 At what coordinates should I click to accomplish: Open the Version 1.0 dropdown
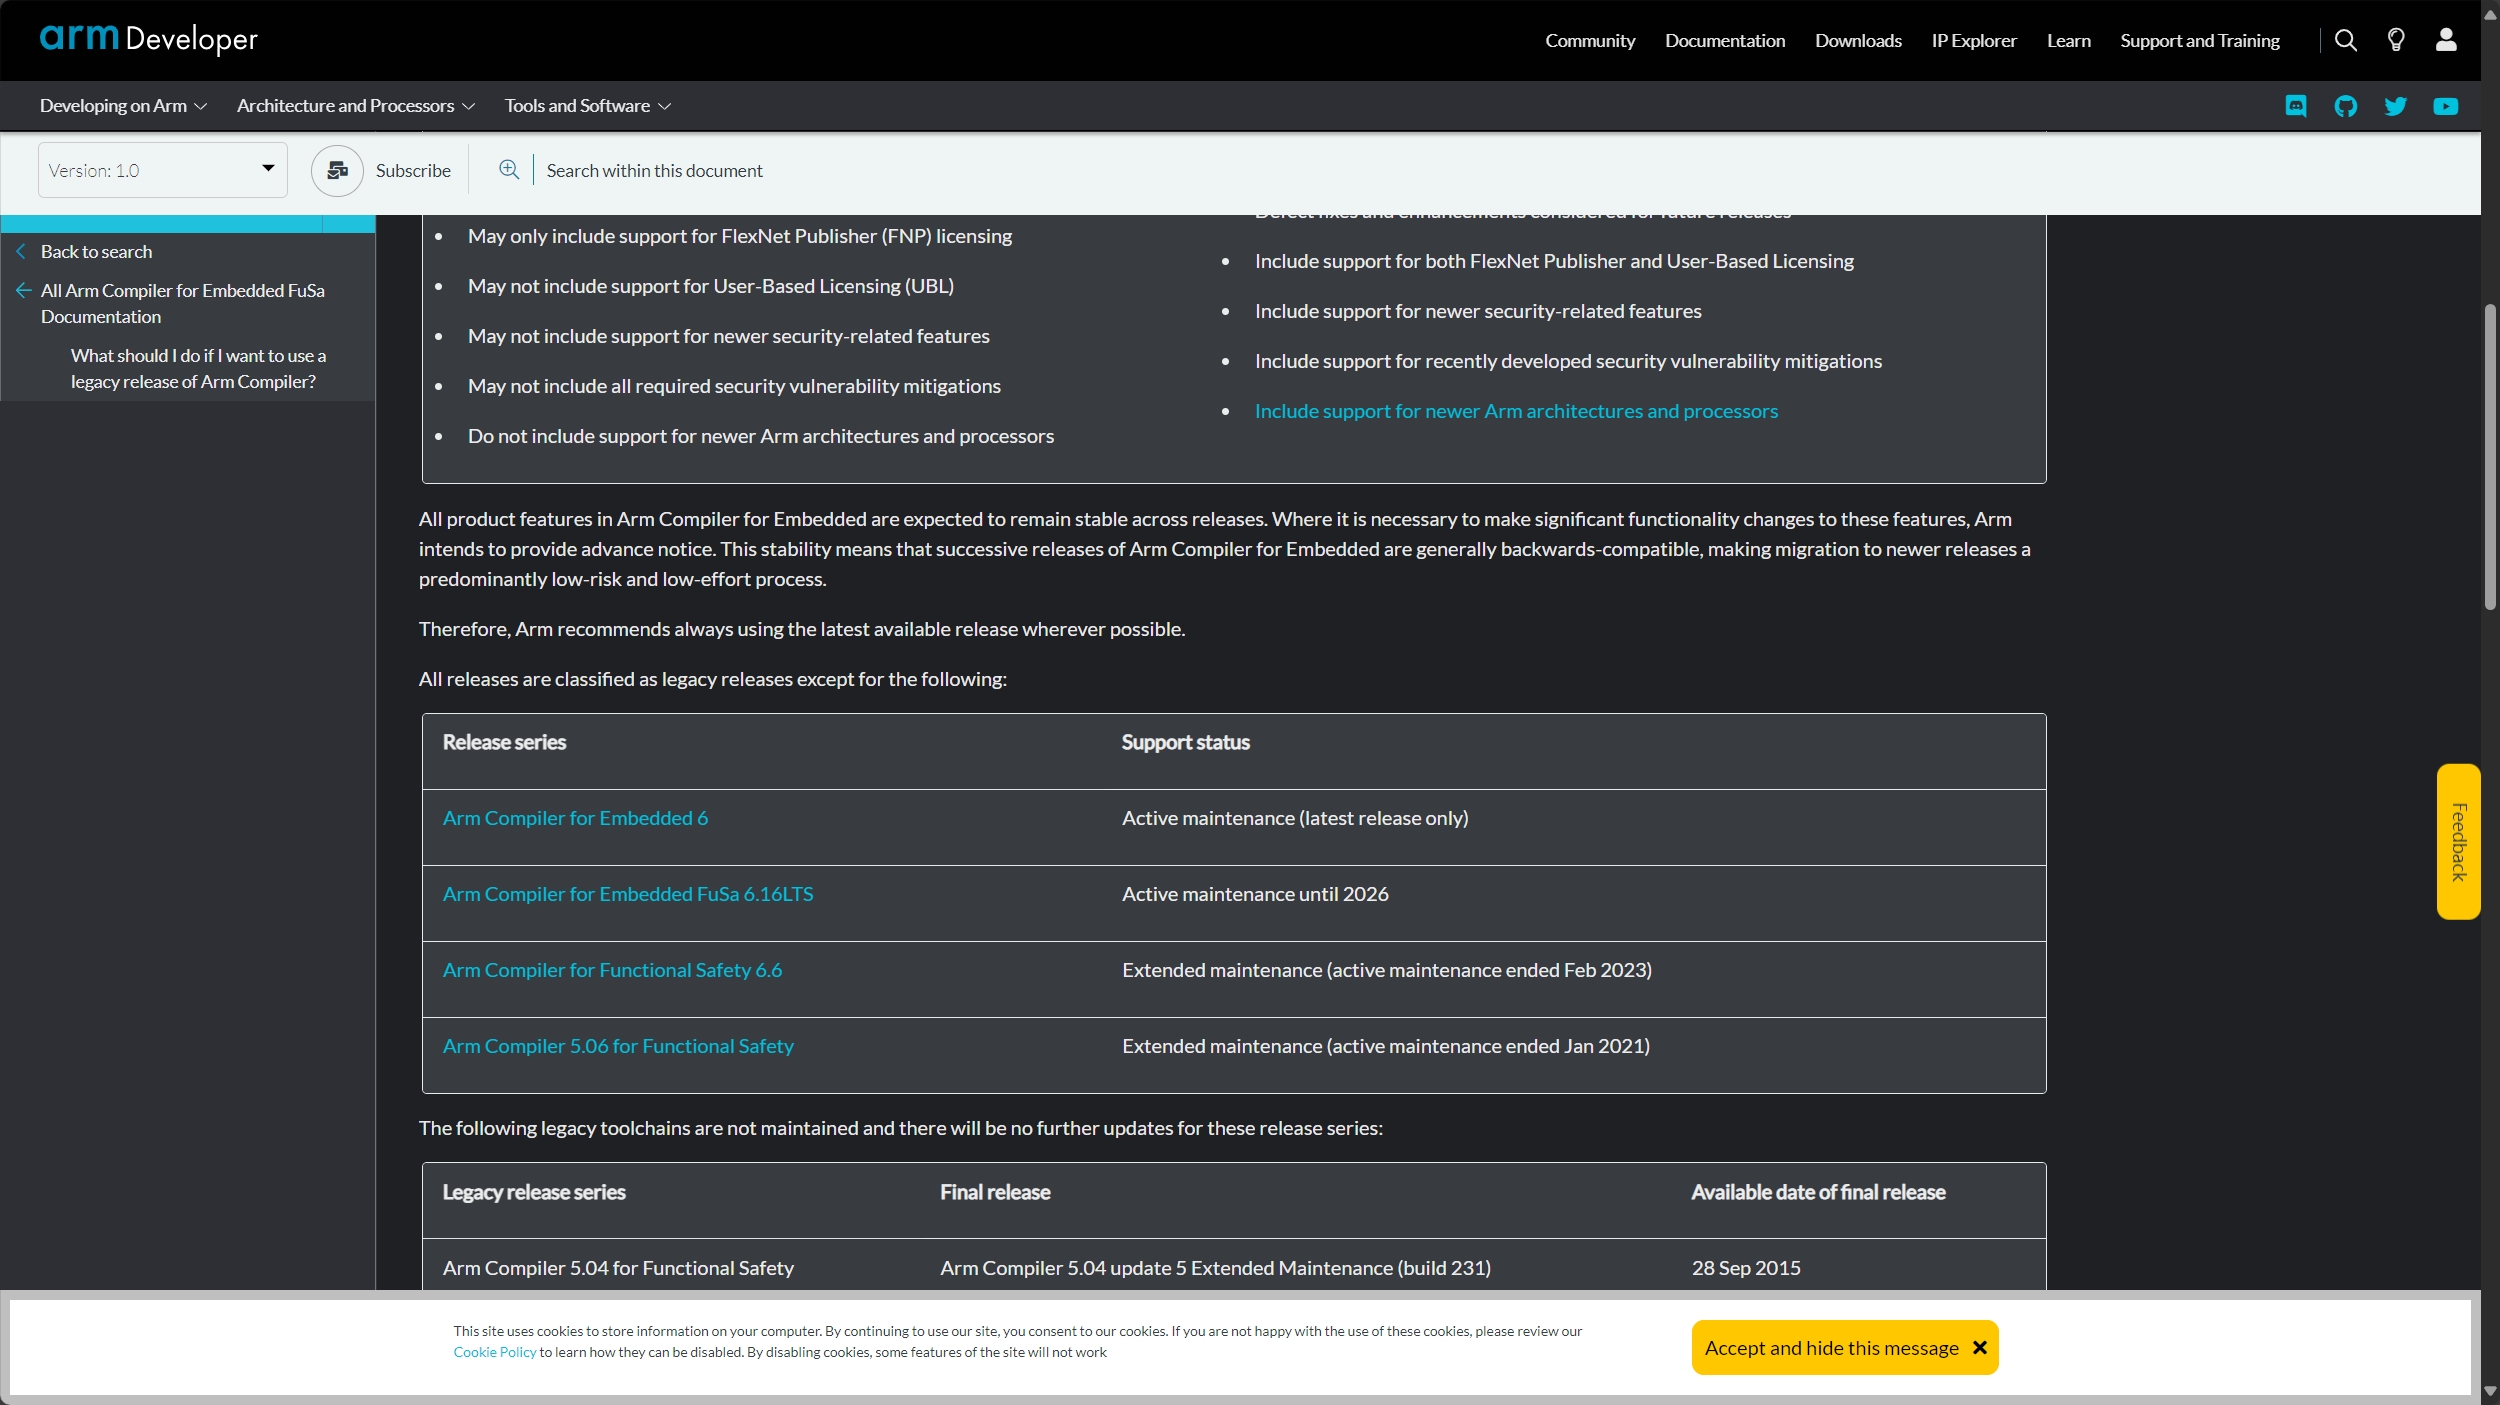(x=162, y=170)
